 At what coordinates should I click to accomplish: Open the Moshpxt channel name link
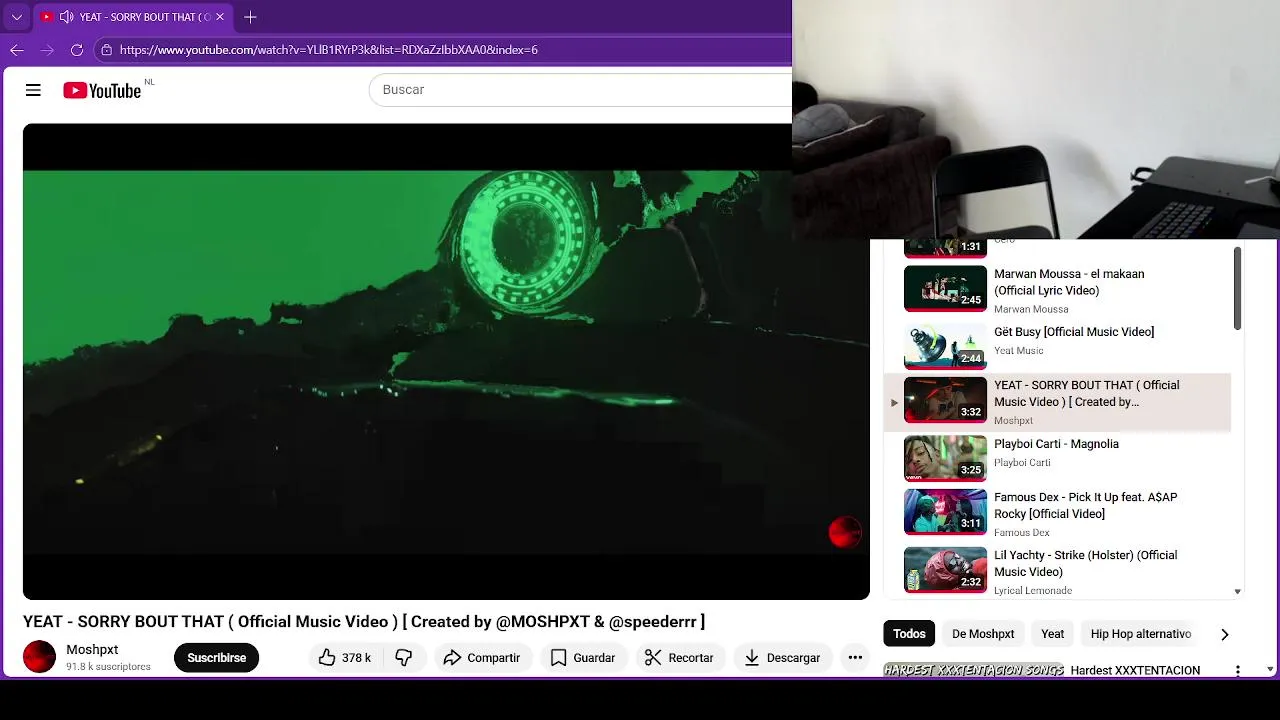click(92, 650)
